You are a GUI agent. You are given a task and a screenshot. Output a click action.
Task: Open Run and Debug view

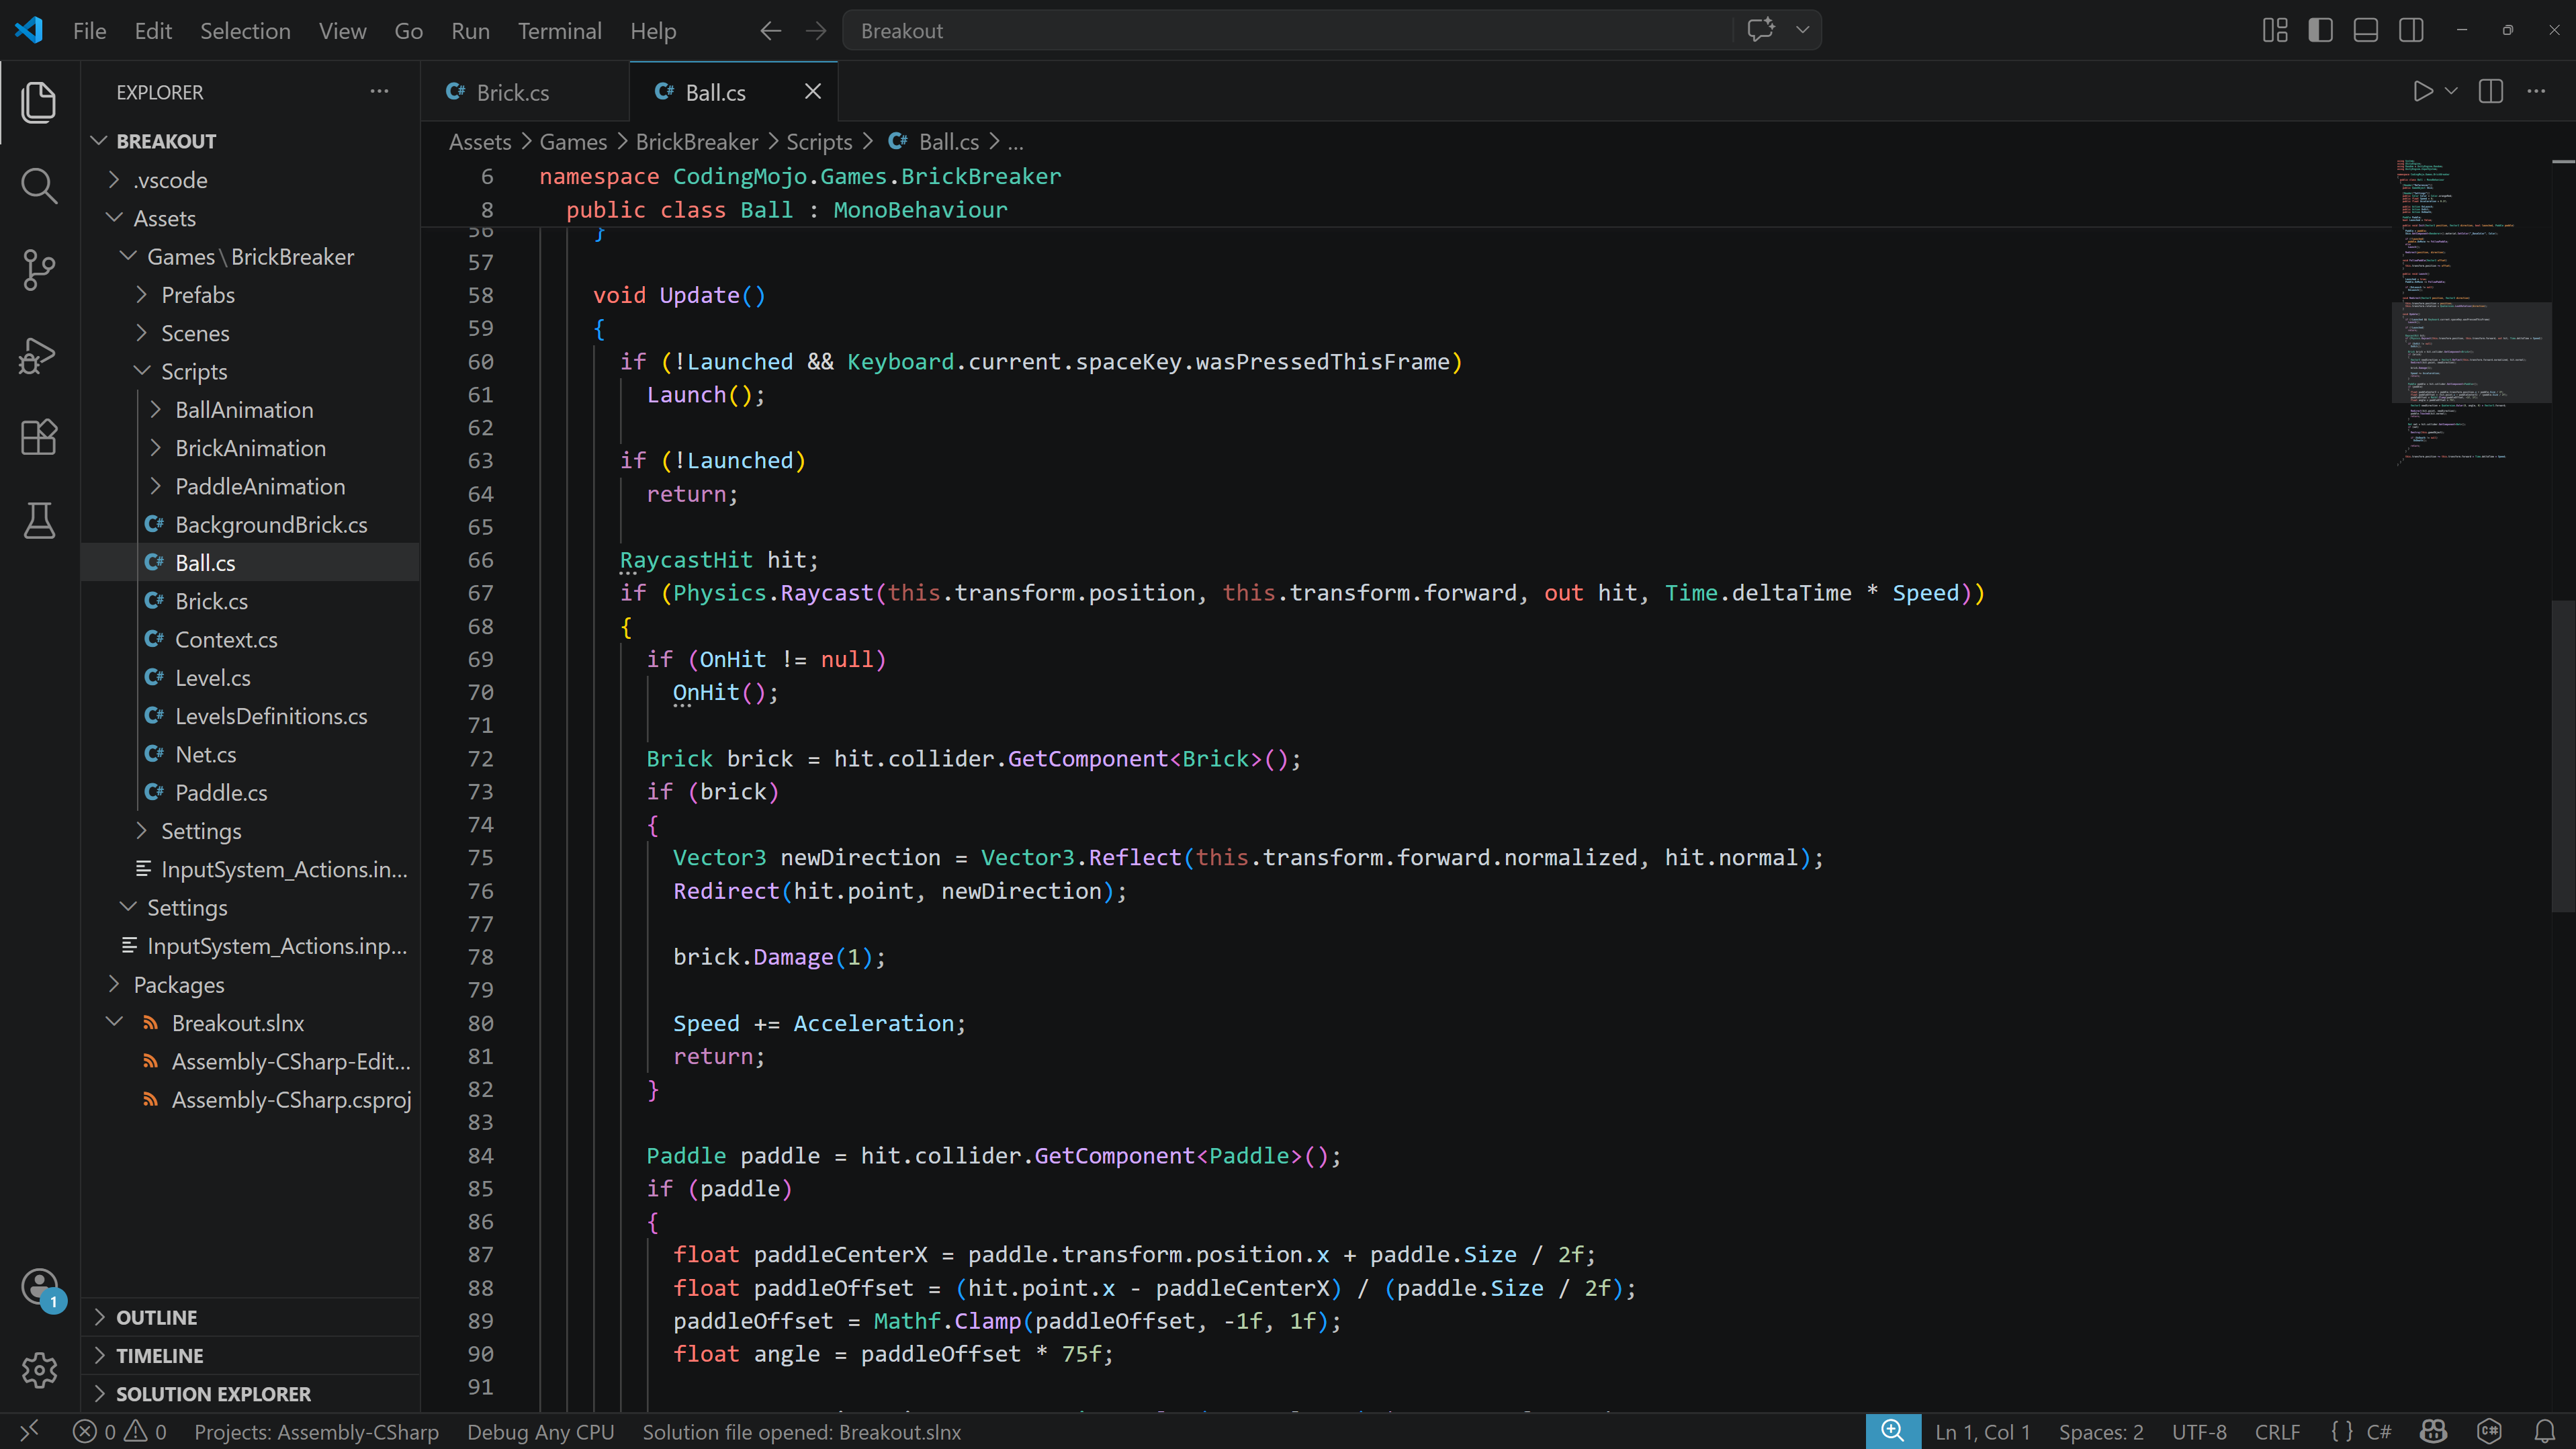39,355
